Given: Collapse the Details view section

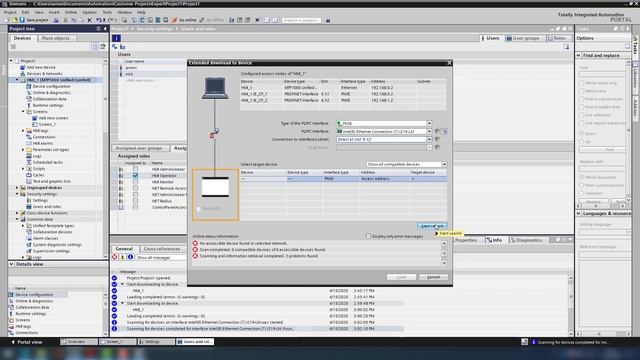Looking at the screenshot, I should pyautogui.click(x=11, y=264).
